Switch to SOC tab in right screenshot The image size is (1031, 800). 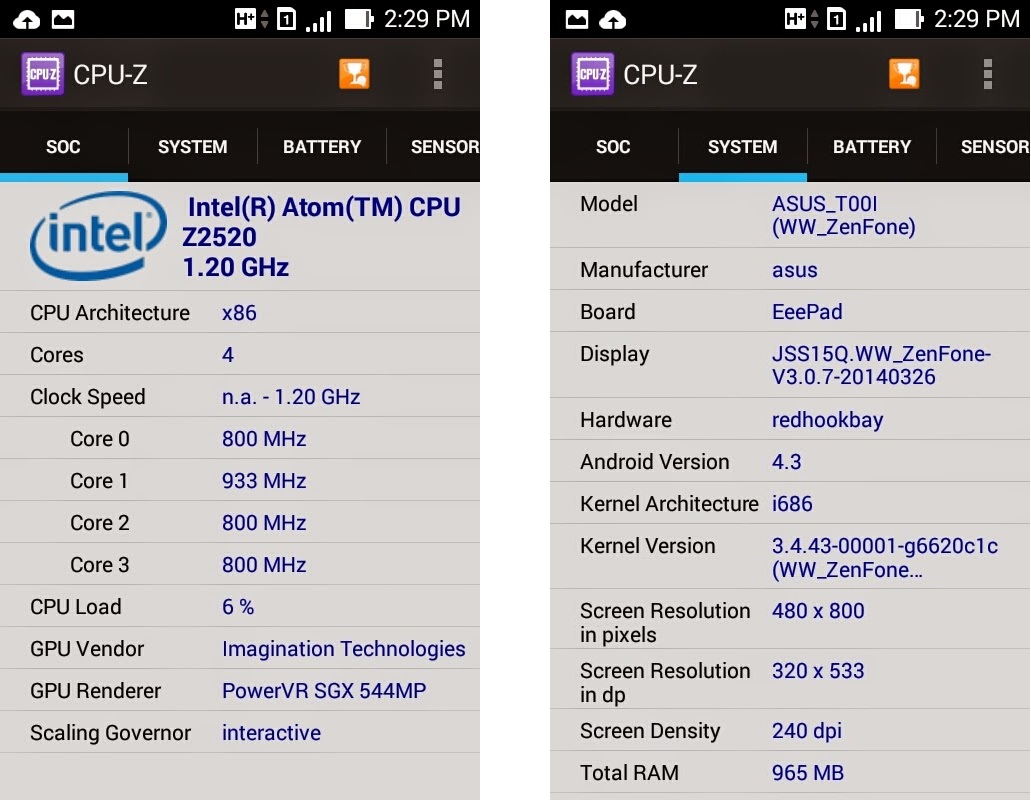coord(613,147)
